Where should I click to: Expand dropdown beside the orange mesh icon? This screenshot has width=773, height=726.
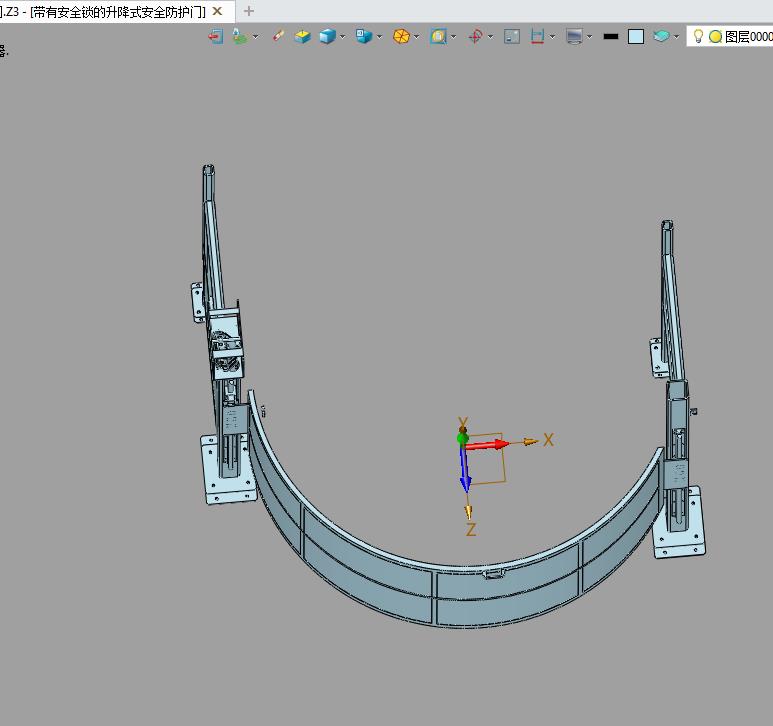pyautogui.click(x=417, y=36)
